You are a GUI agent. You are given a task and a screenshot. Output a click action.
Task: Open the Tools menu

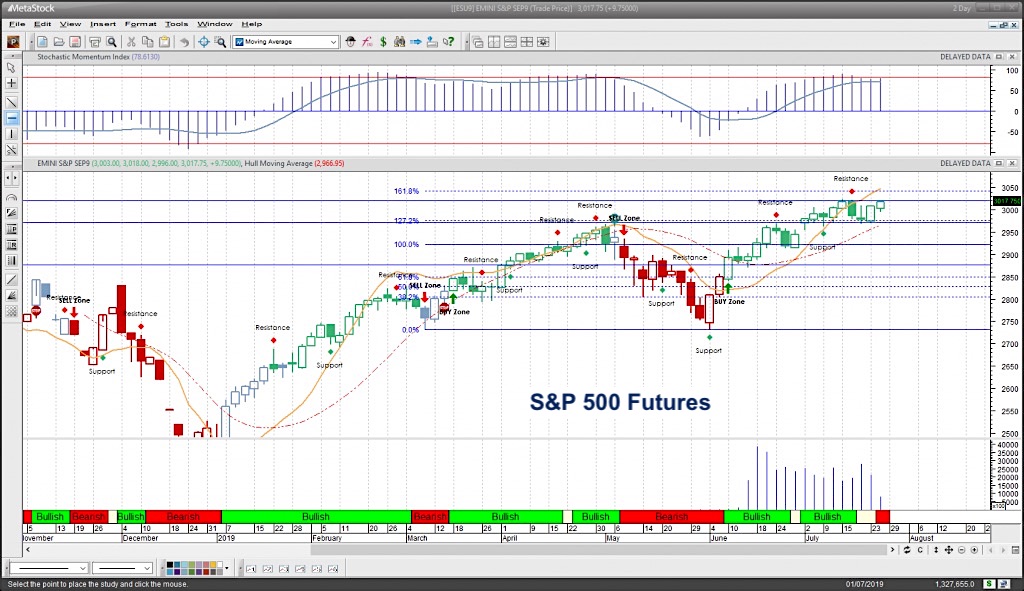coord(176,24)
